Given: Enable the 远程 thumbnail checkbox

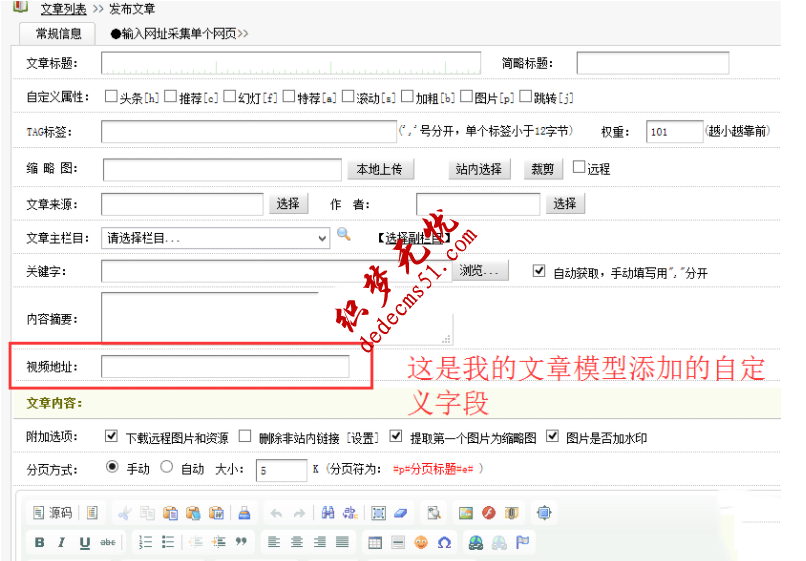Looking at the screenshot, I should [x=579, y=167].
